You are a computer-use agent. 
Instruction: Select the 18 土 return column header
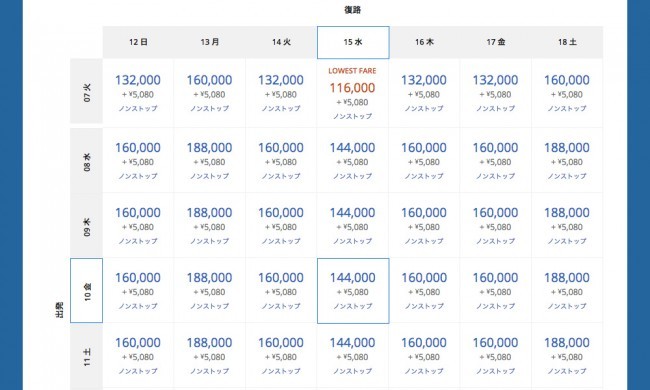click(567, 42)
